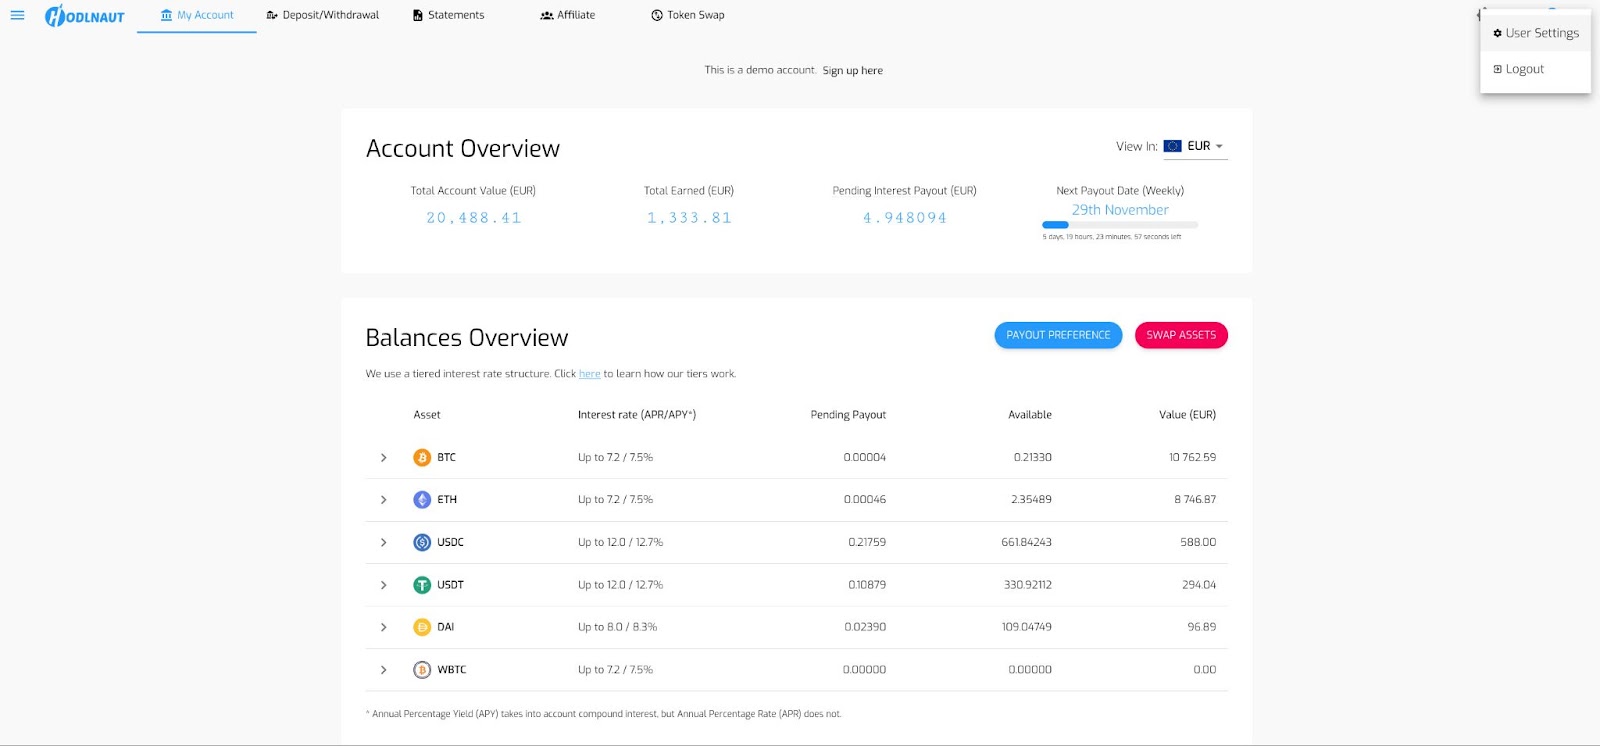1600x746 pixels.
Task: Click the Available column header
Action: click(1030, 415)
